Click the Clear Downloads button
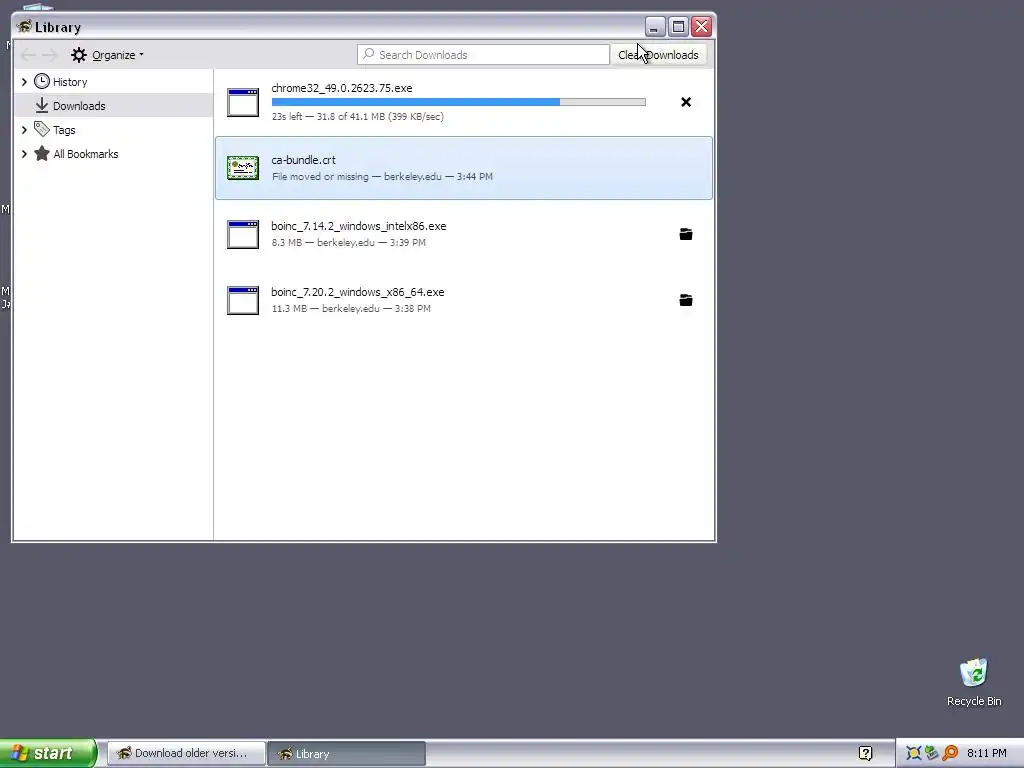Image resolution: width=1024 pixels, height=768 pixels. (x=658, y=55)
